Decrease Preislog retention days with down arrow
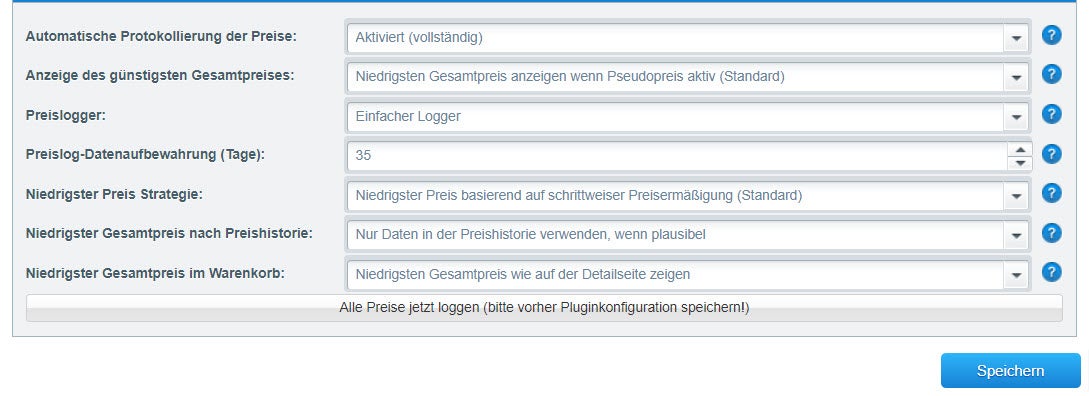Screen dimensions: 1089x396 click(x=1020, y=163)
